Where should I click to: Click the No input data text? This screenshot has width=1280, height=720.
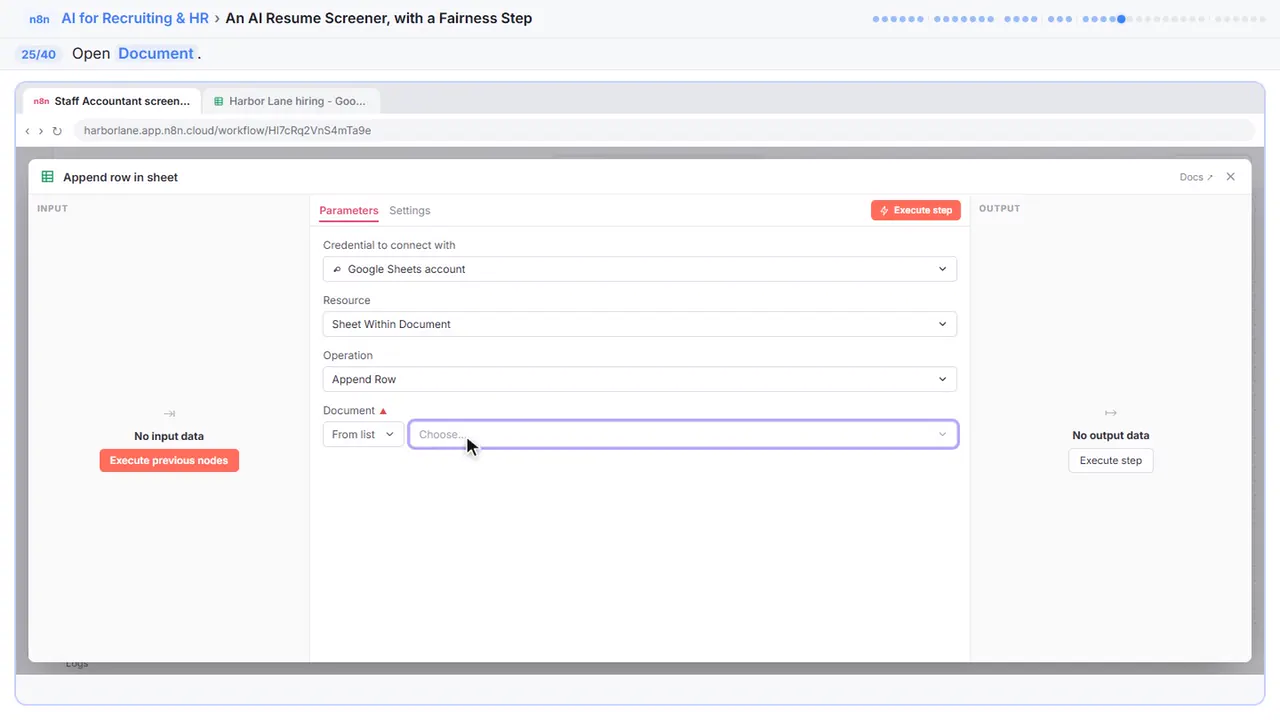click(169, 436)
